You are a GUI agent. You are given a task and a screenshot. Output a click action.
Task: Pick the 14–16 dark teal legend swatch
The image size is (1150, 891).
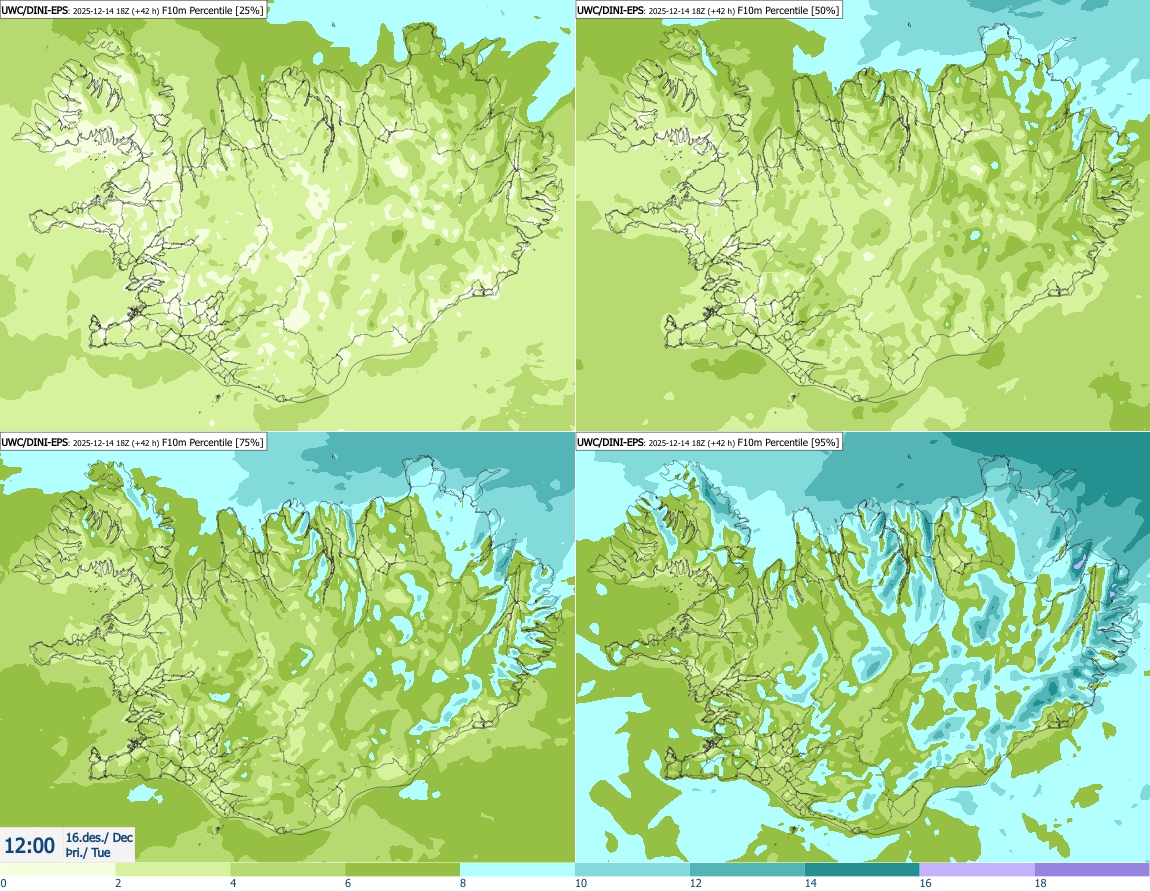(x=862, y=870)
